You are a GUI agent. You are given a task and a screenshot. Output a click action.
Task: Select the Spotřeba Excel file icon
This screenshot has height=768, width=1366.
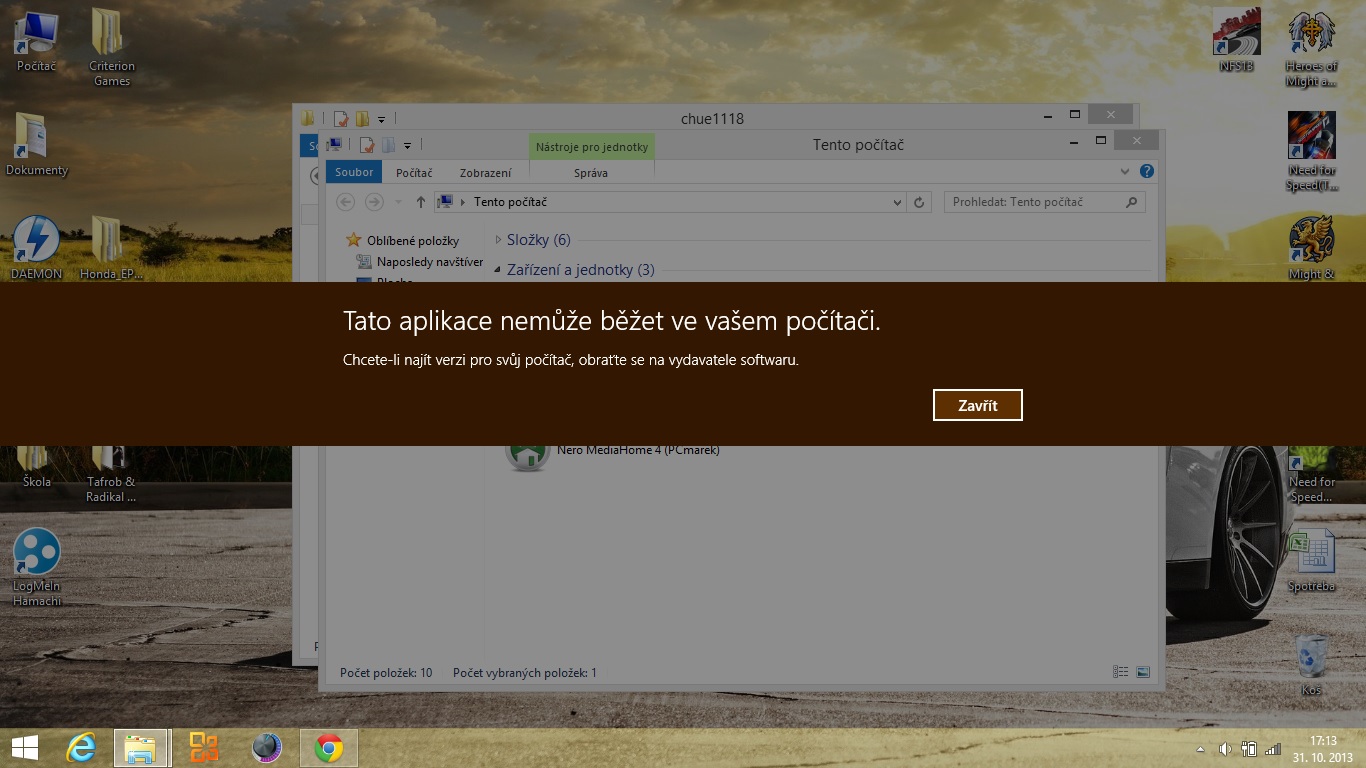click(1311, 560)
